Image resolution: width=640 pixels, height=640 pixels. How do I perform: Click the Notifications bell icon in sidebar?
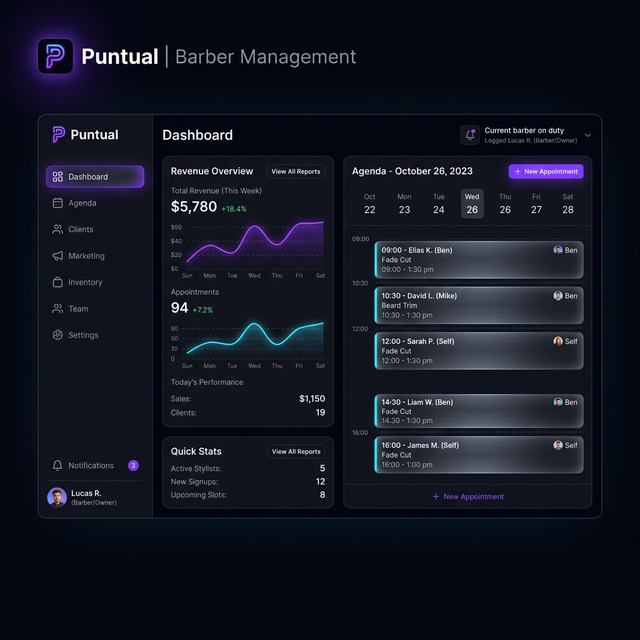58,466
